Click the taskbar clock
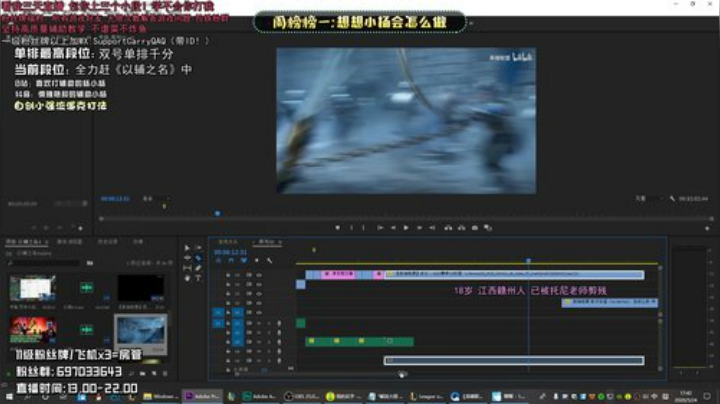The height and width of the screenshot is (404, 720). click(686, 396)
